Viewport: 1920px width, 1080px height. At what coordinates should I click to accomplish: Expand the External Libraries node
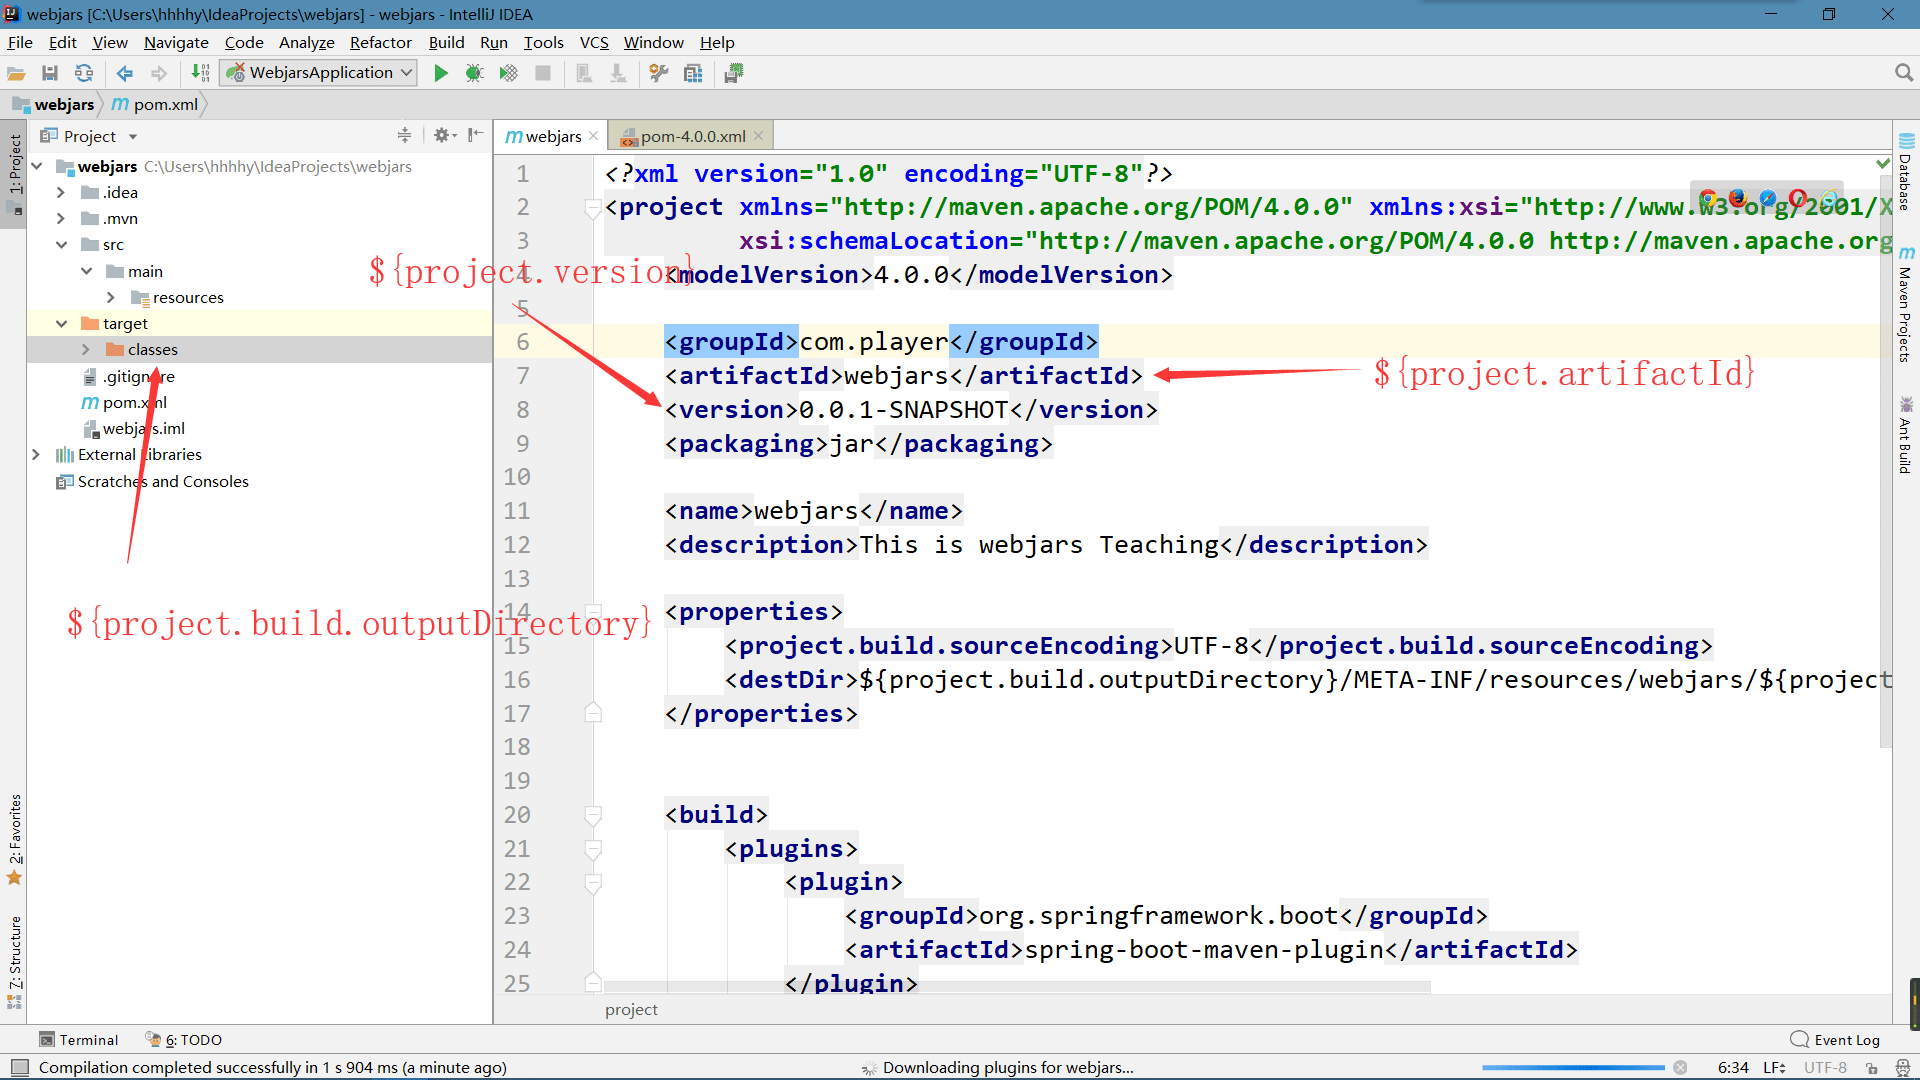(36, 454)
